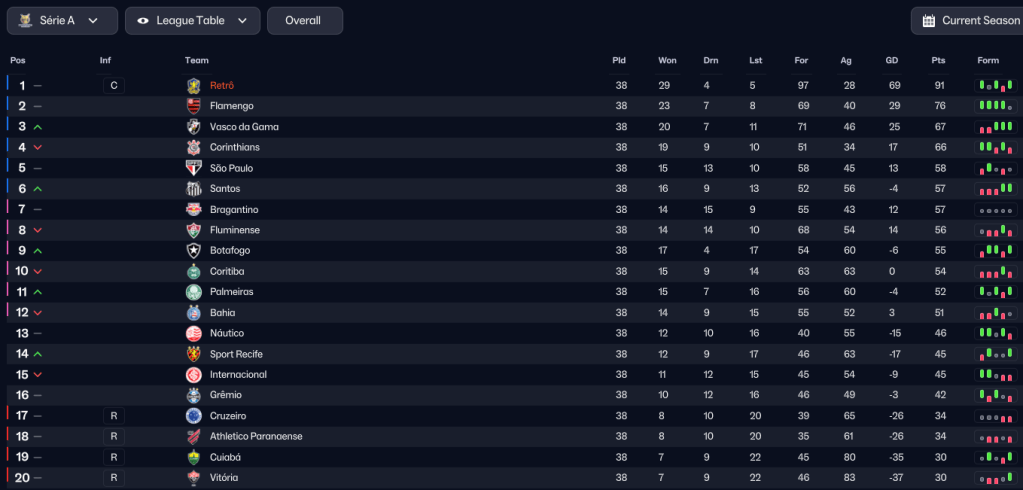Screen dimensions: 1023x490
Task: Click the Botafogo star badge icon
Action: [x=194, y=251]
